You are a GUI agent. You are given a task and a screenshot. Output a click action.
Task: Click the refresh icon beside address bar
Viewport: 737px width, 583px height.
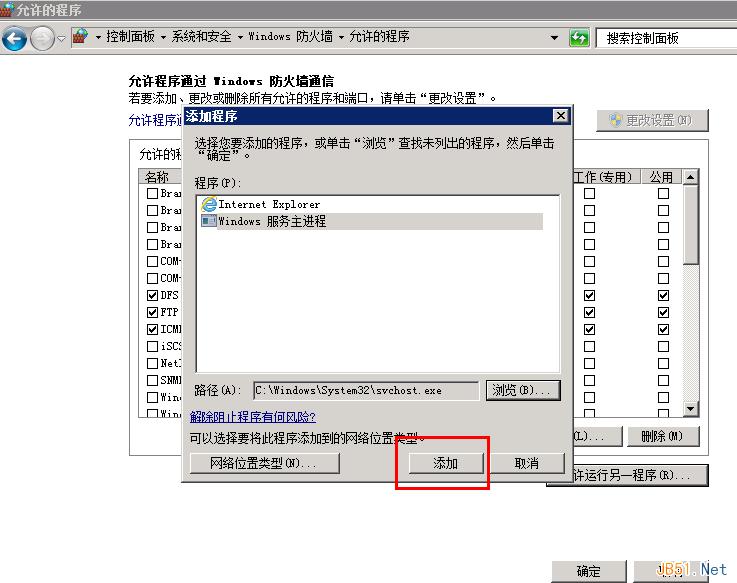(579, 38)
